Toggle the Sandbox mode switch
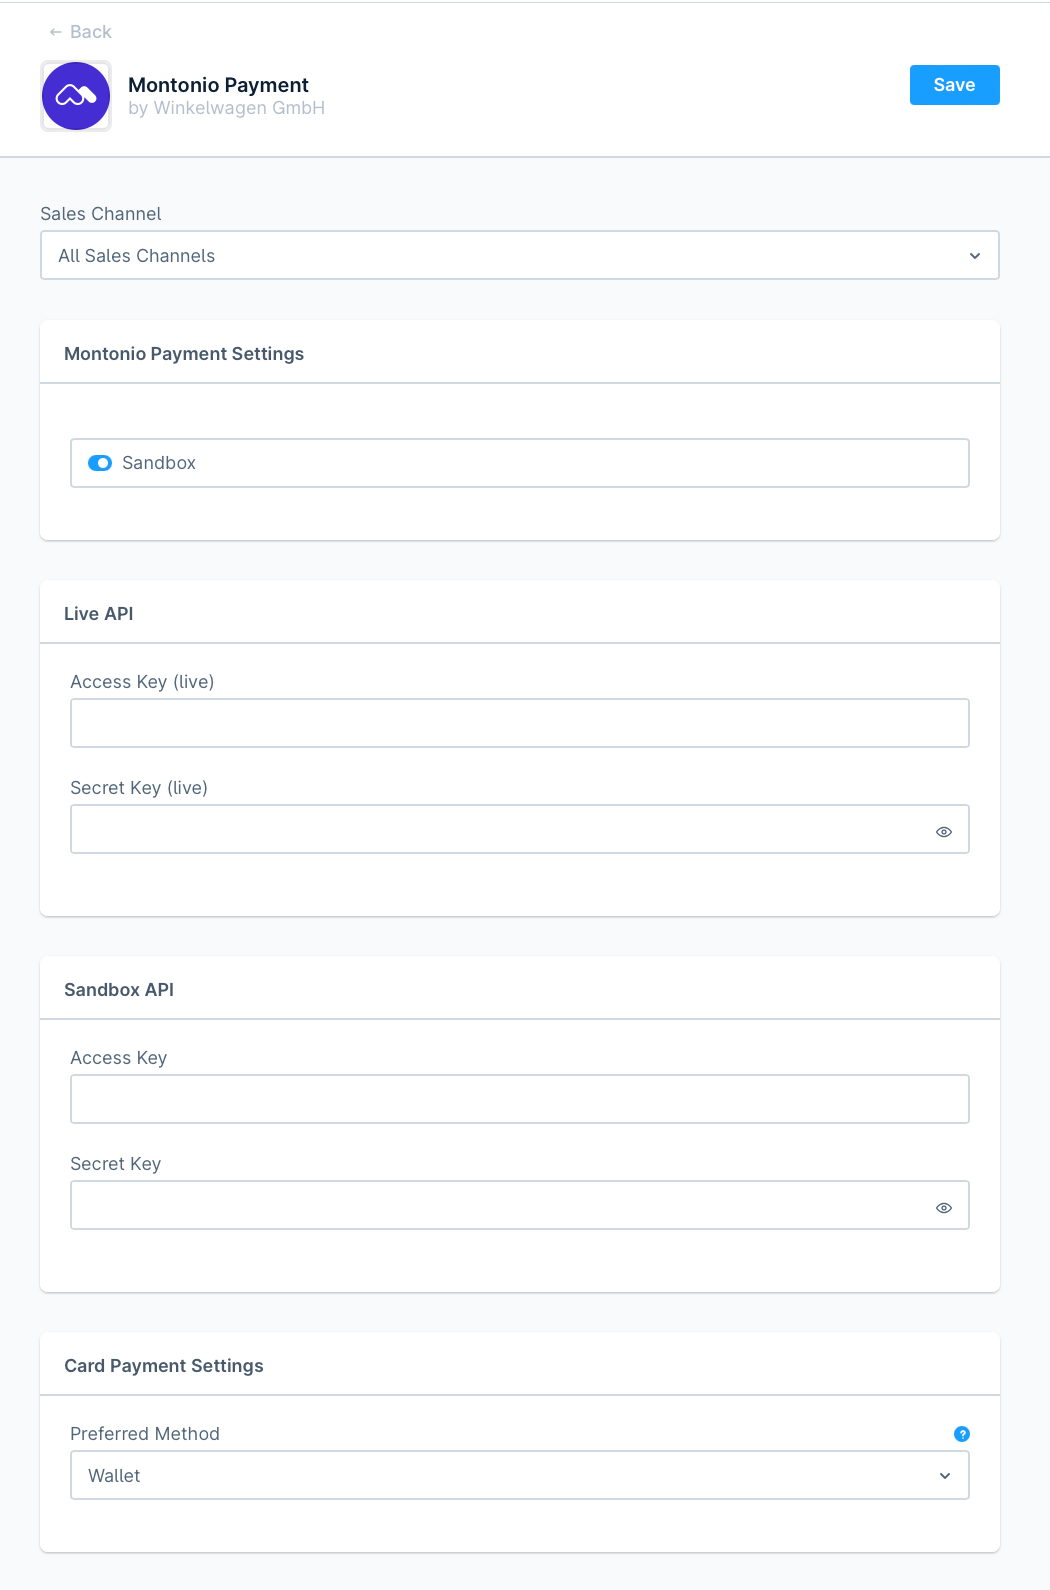The height and width of the screenshot is (1590, 1050). pyautogui.click(x=100, y=463)
